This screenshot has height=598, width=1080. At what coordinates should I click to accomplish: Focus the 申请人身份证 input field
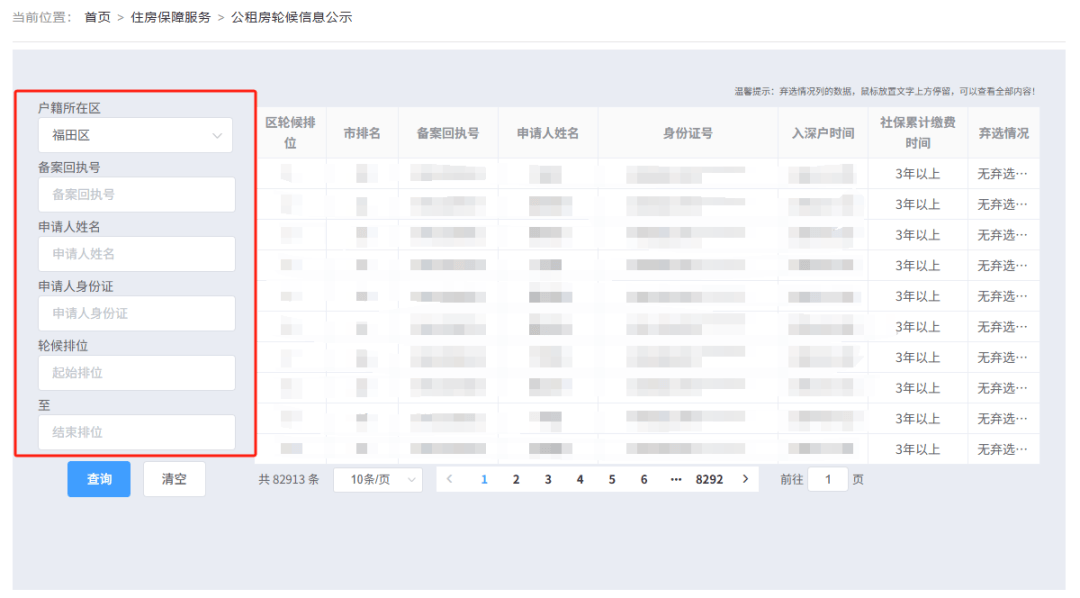136,313
